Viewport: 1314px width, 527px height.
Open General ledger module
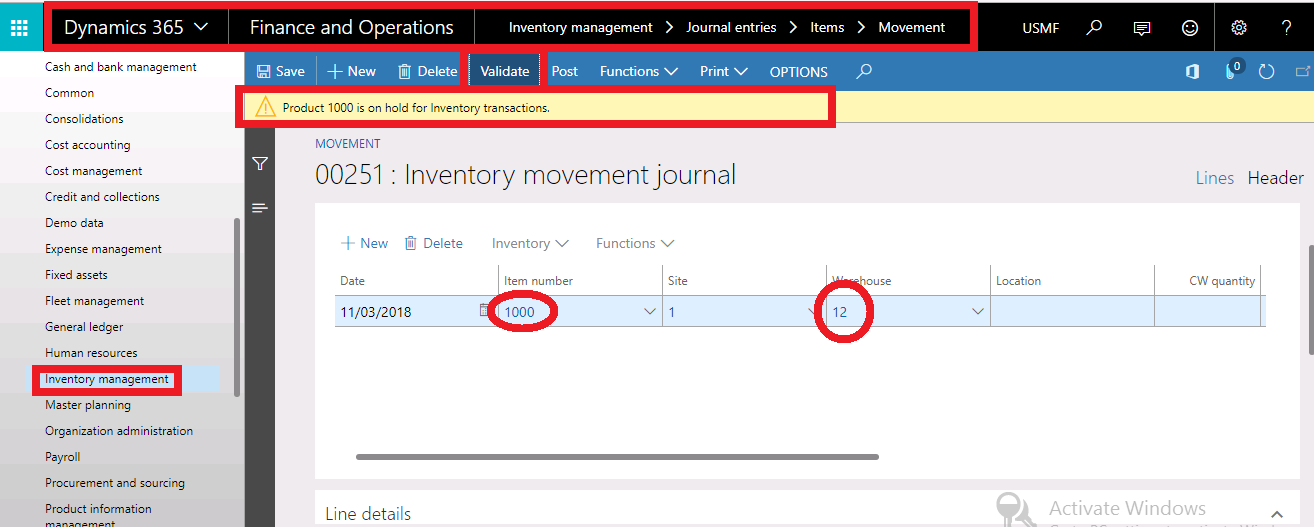pyautogui.click(x=84, y=327)
